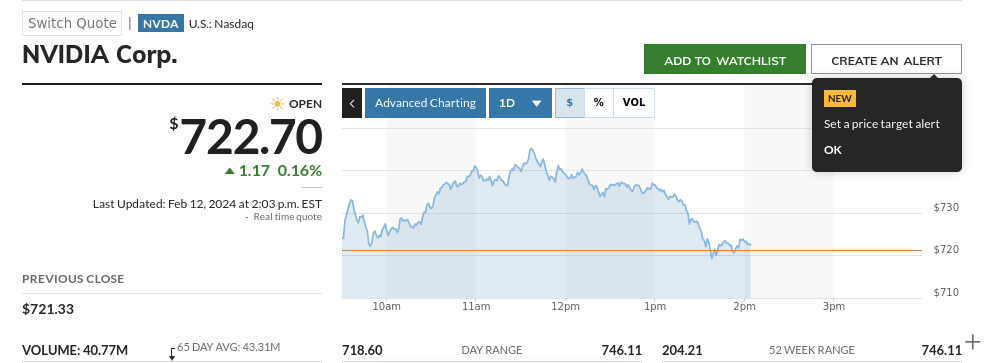Click the volume 65-day average arrow marker
990x363 pixels.
point(172,354)
